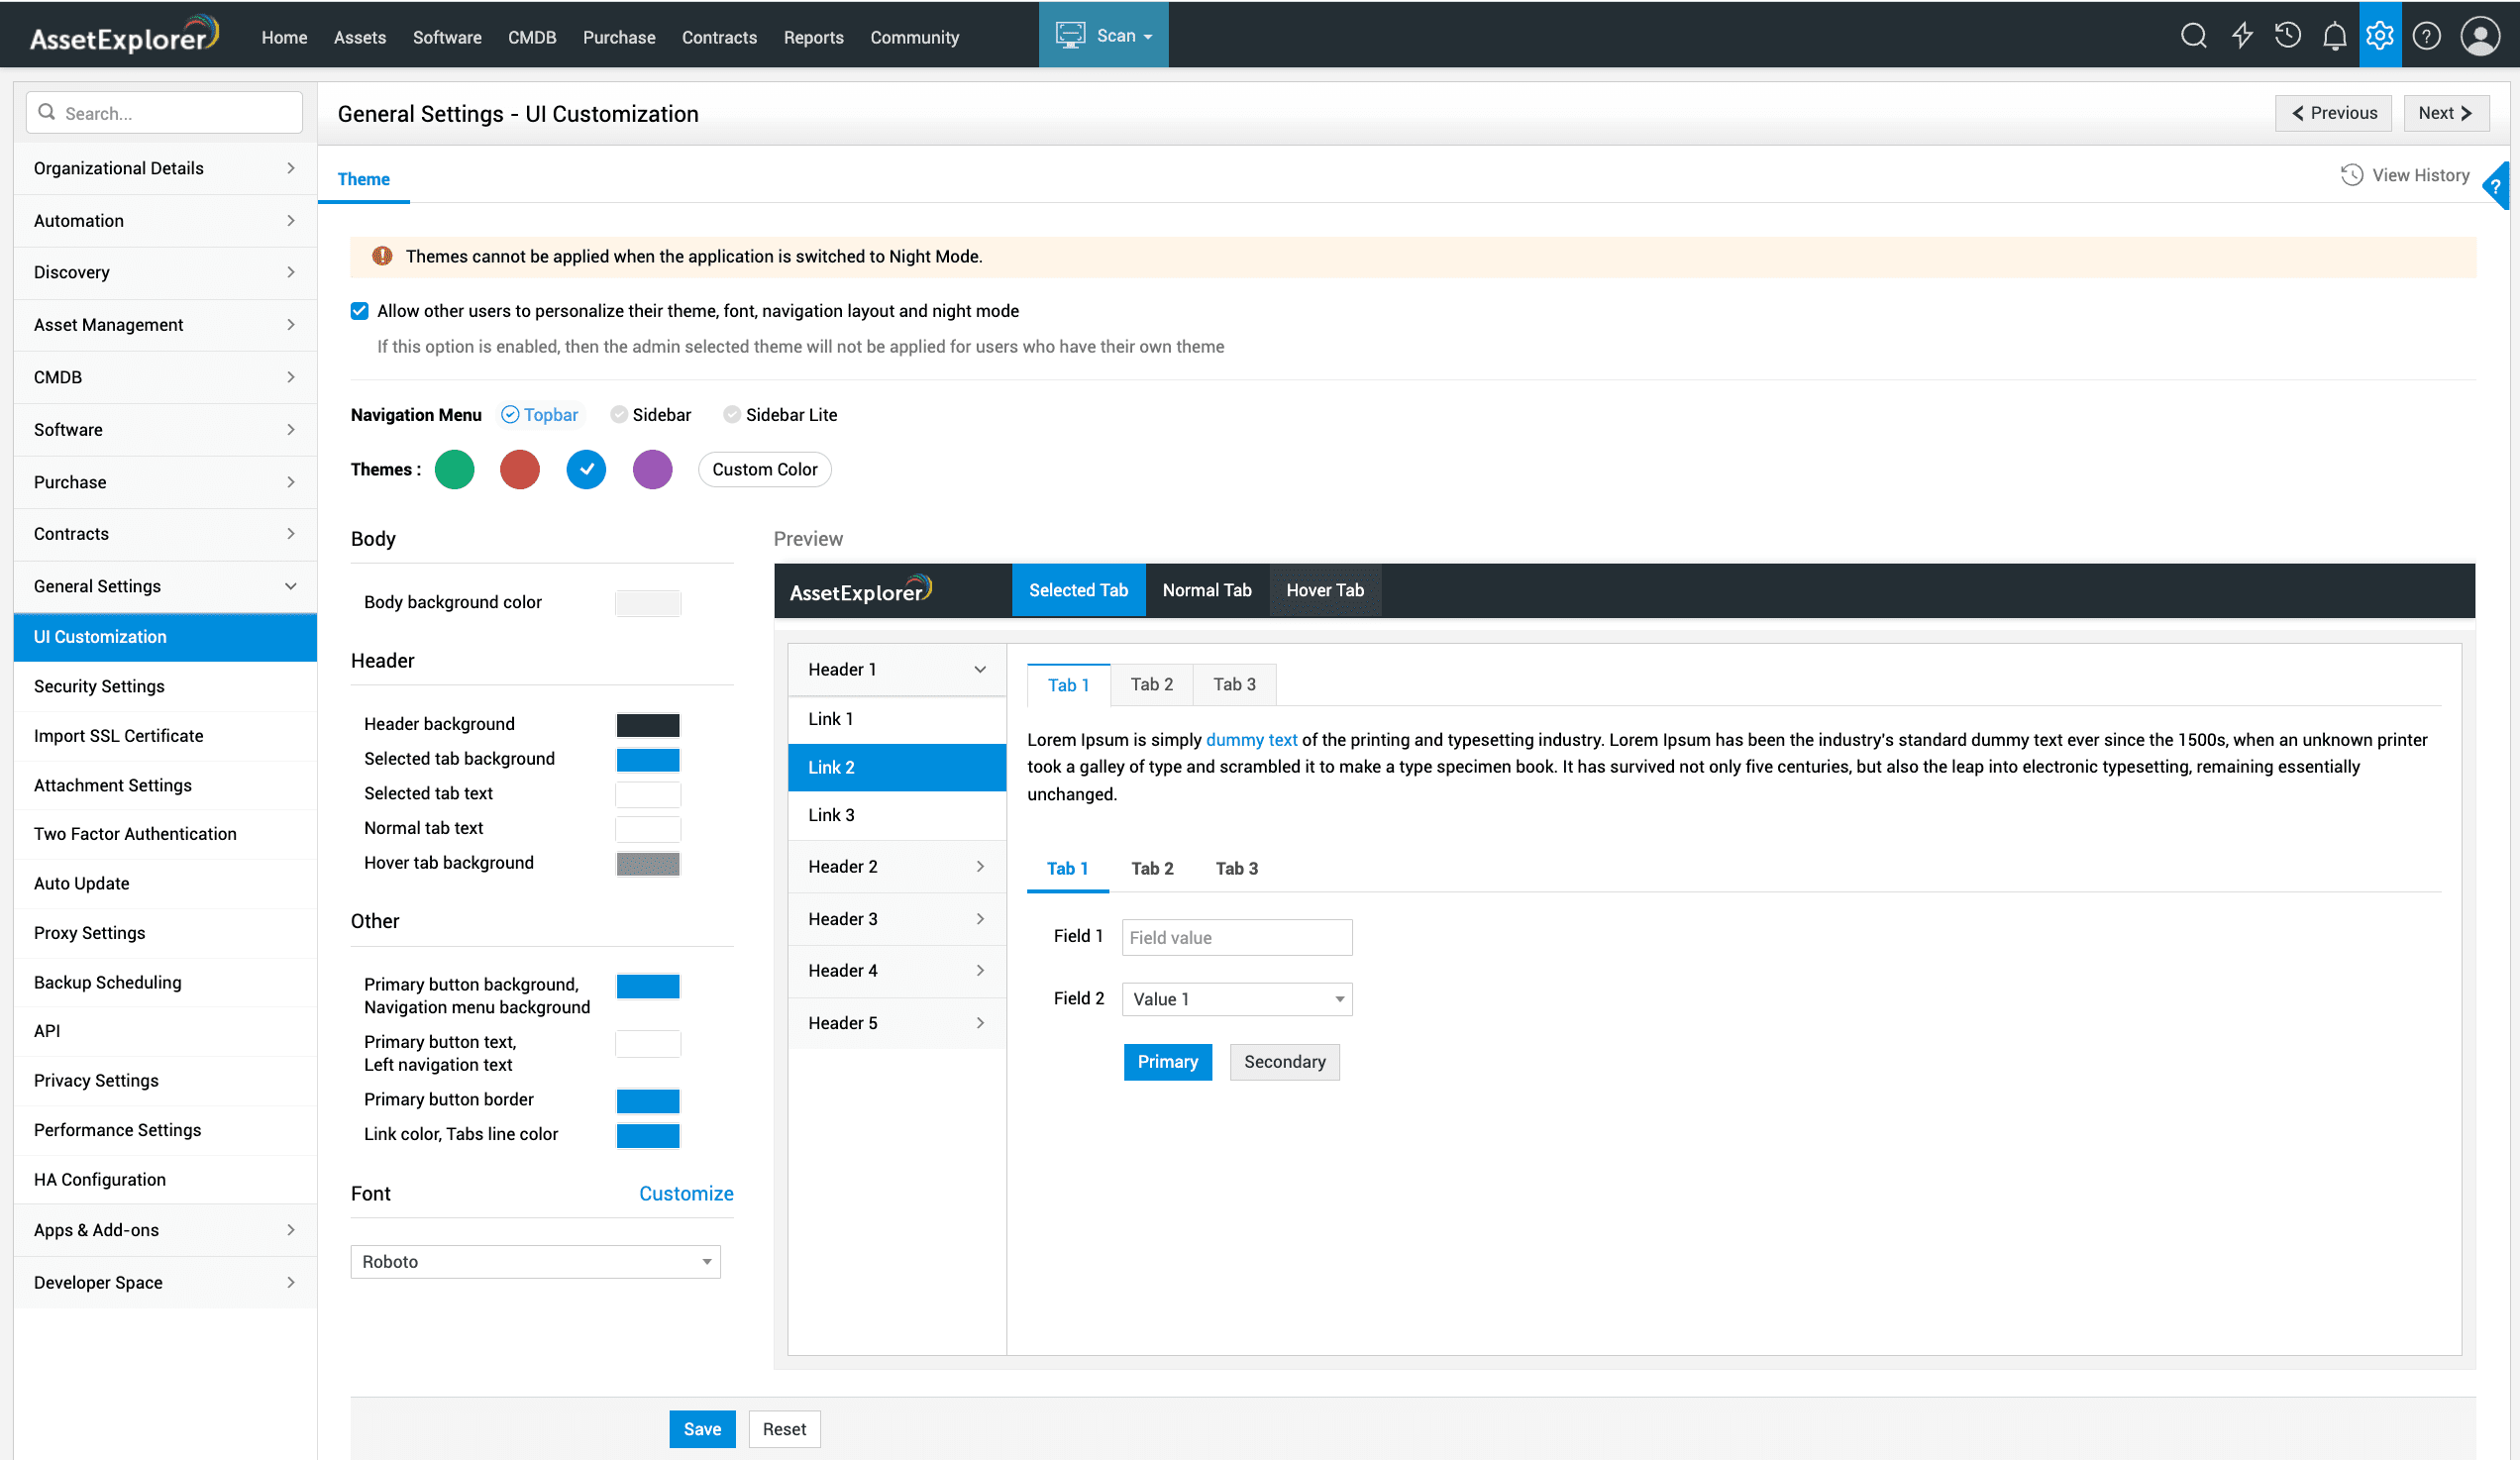Click the View History clock icon
The width and height of the screenshot is (2520, 1460).
[2351, 175]
